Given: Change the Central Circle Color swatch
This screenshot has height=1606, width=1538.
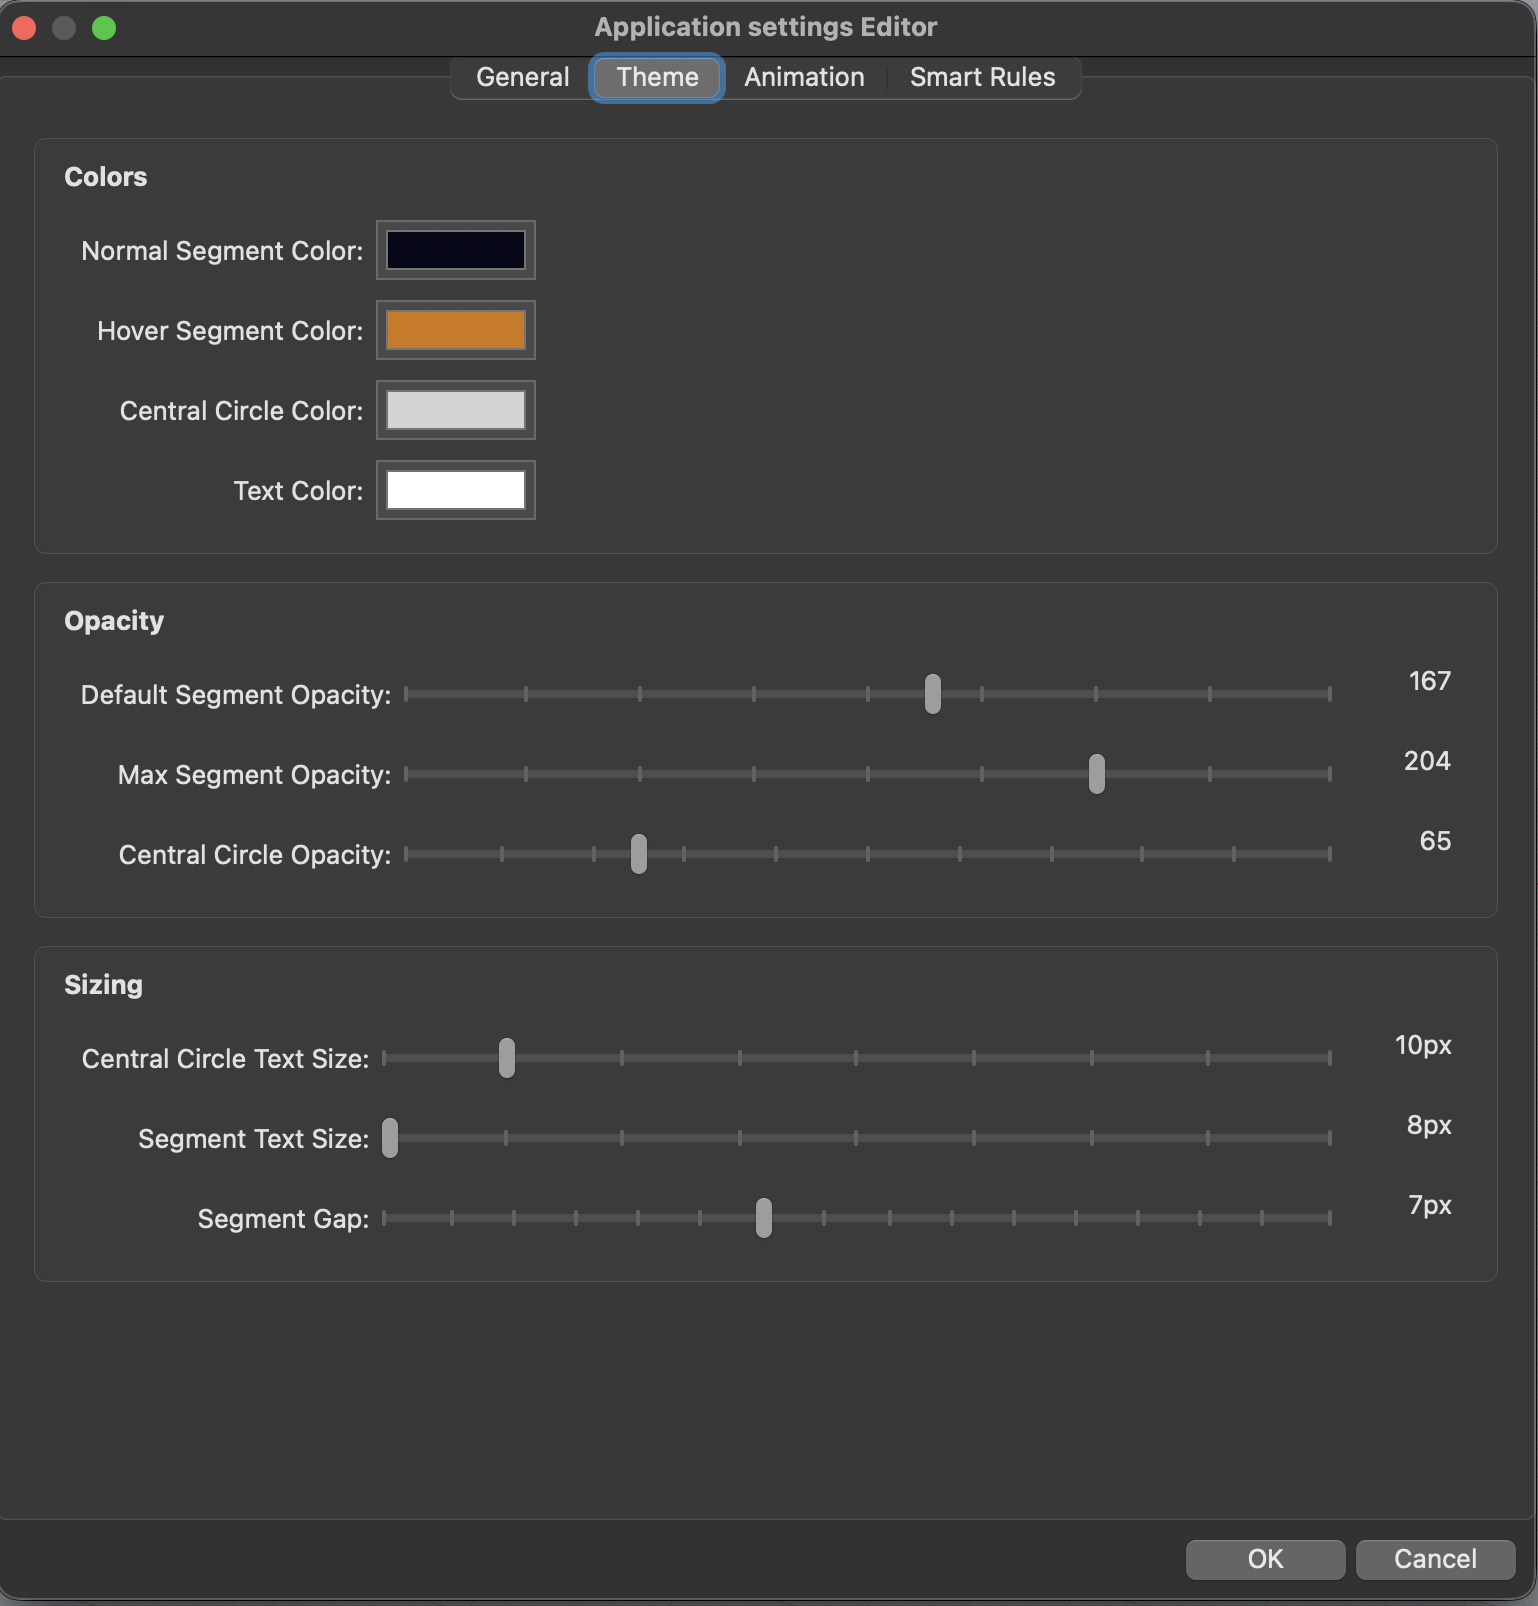Looking at the screenshot, I should 456,410.
